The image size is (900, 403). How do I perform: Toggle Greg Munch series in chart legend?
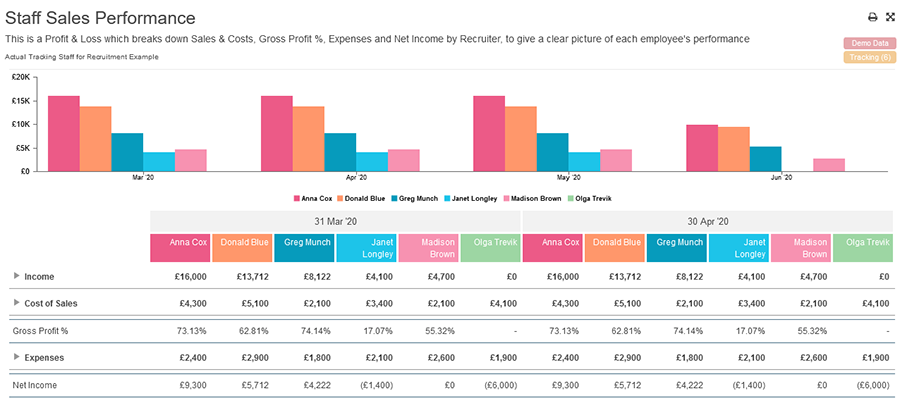click(x=413, y=198)
